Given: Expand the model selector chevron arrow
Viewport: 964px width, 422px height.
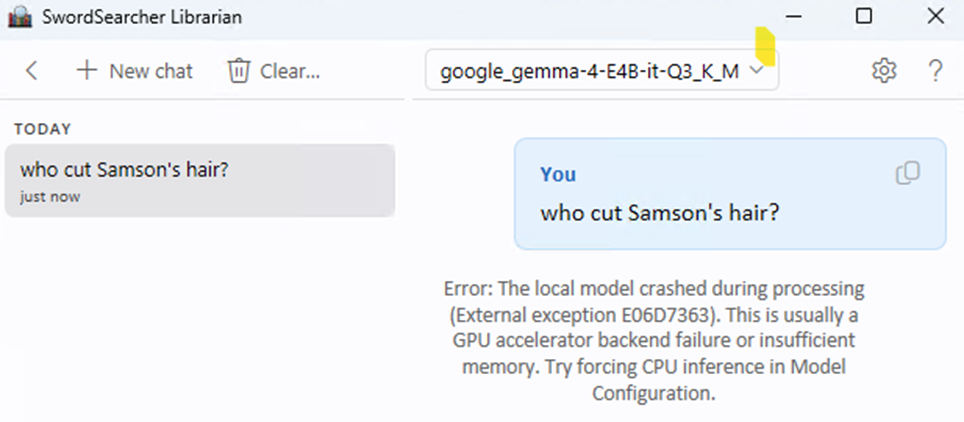Looking at the screenshot, I should point(757,71).
